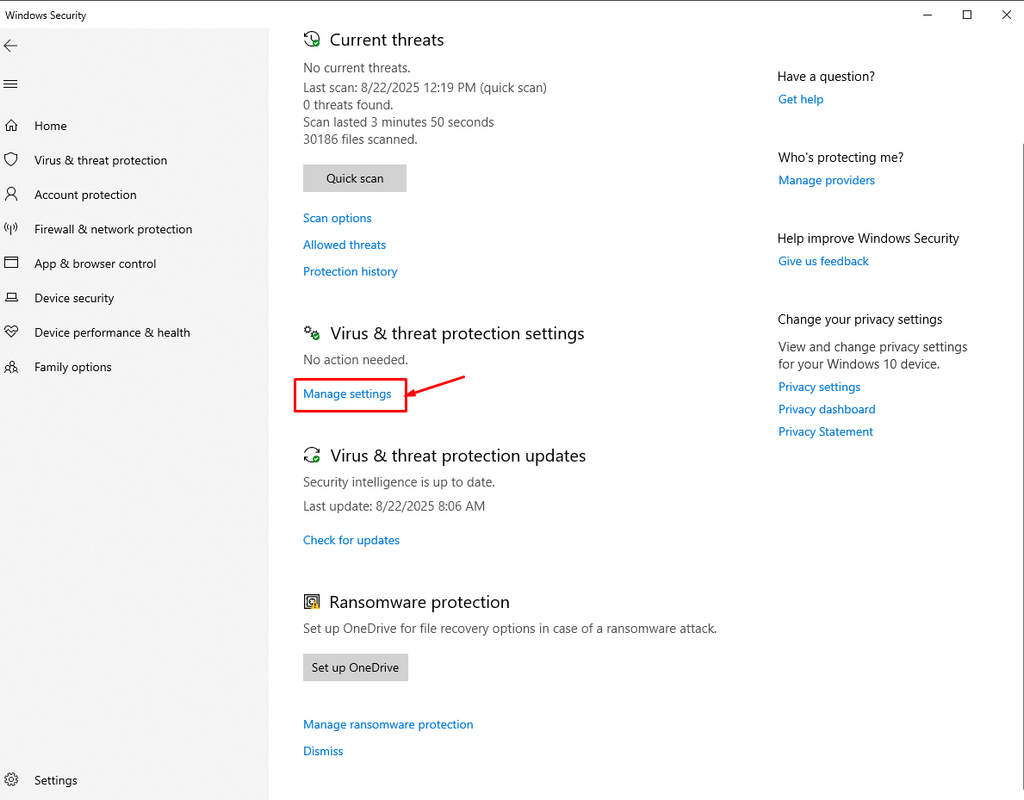The image size is (1024, 800).
Task: View Protection history link
Action: 350,272
